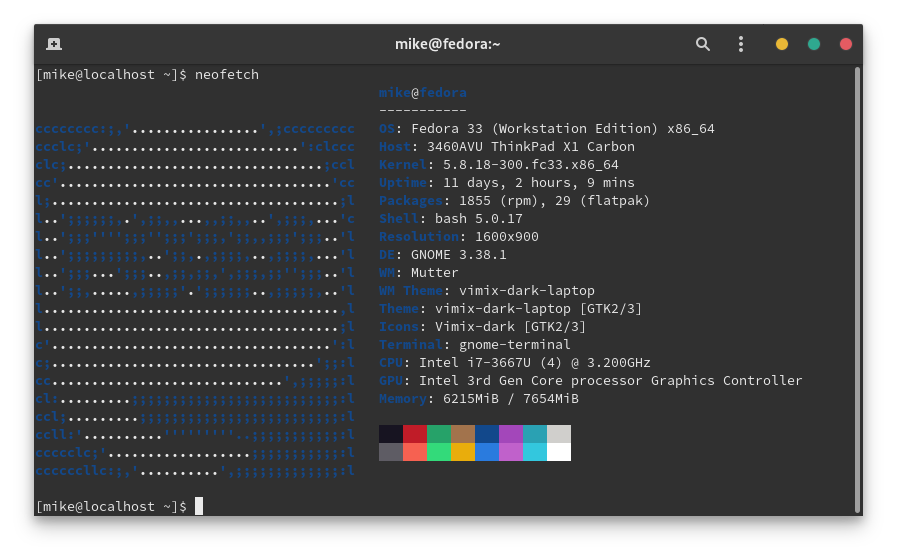
Task: Click the mike@fedora:~ window title
Action: click(447, 44)
